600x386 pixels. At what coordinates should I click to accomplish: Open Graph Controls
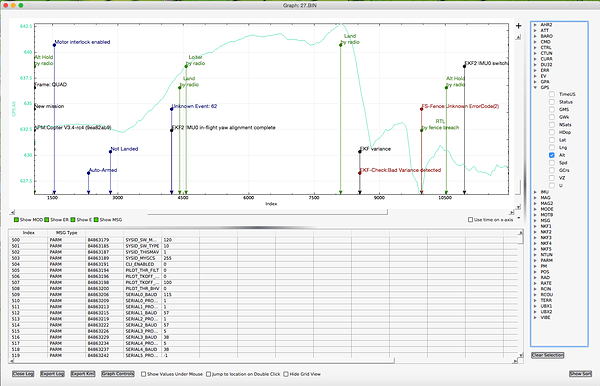tap(117, 374)
